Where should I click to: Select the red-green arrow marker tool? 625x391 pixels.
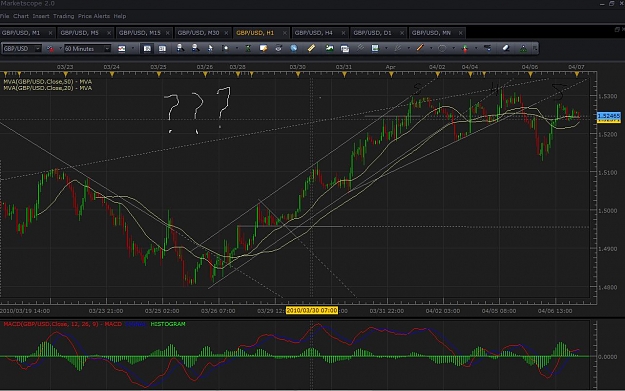point(465,49)
